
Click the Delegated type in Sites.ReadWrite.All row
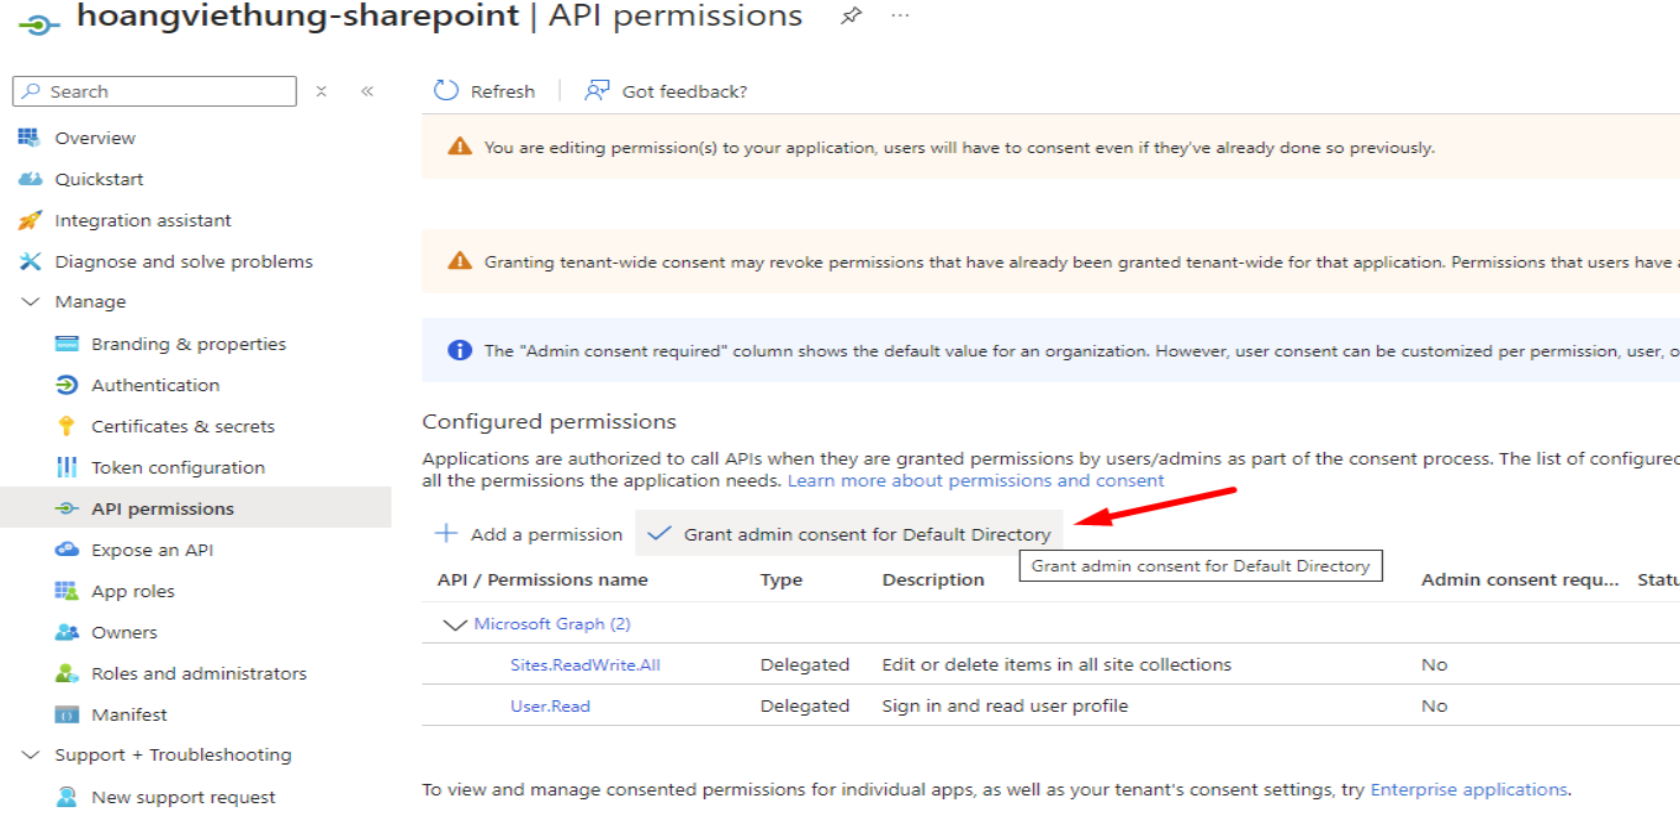[805, 664]
